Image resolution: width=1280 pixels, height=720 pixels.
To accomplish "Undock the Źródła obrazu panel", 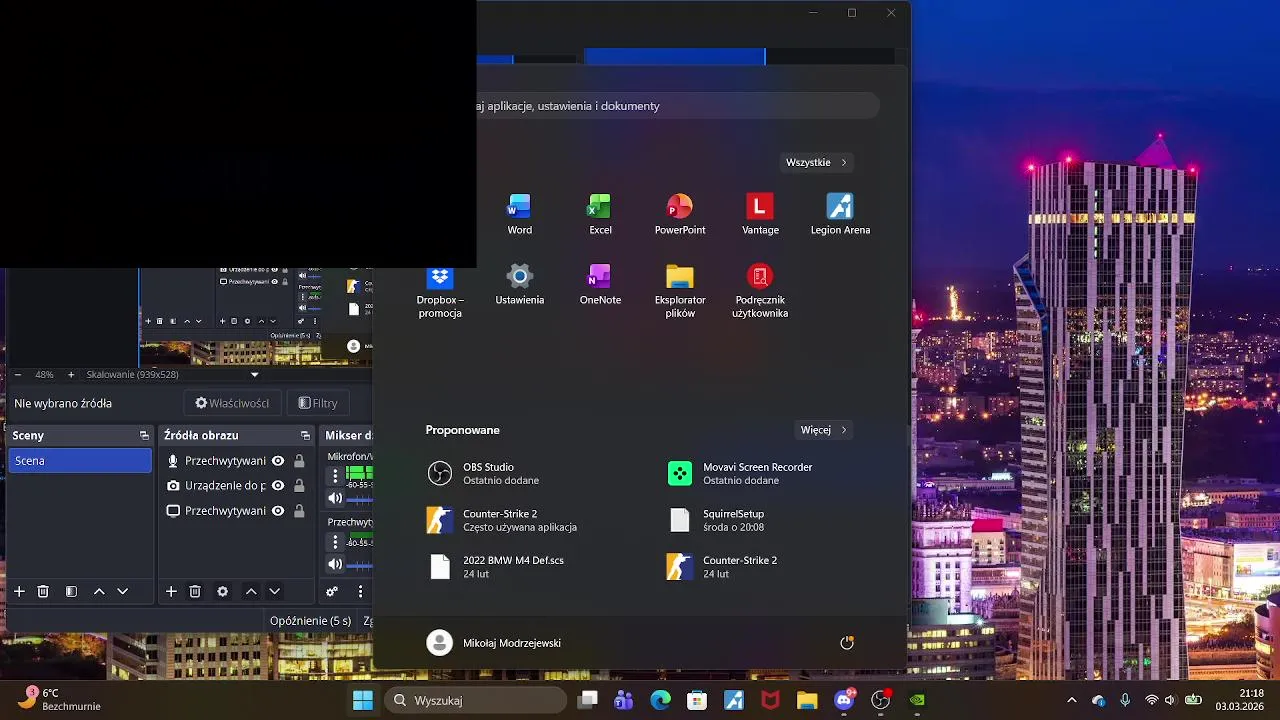I will coord(306,436).
